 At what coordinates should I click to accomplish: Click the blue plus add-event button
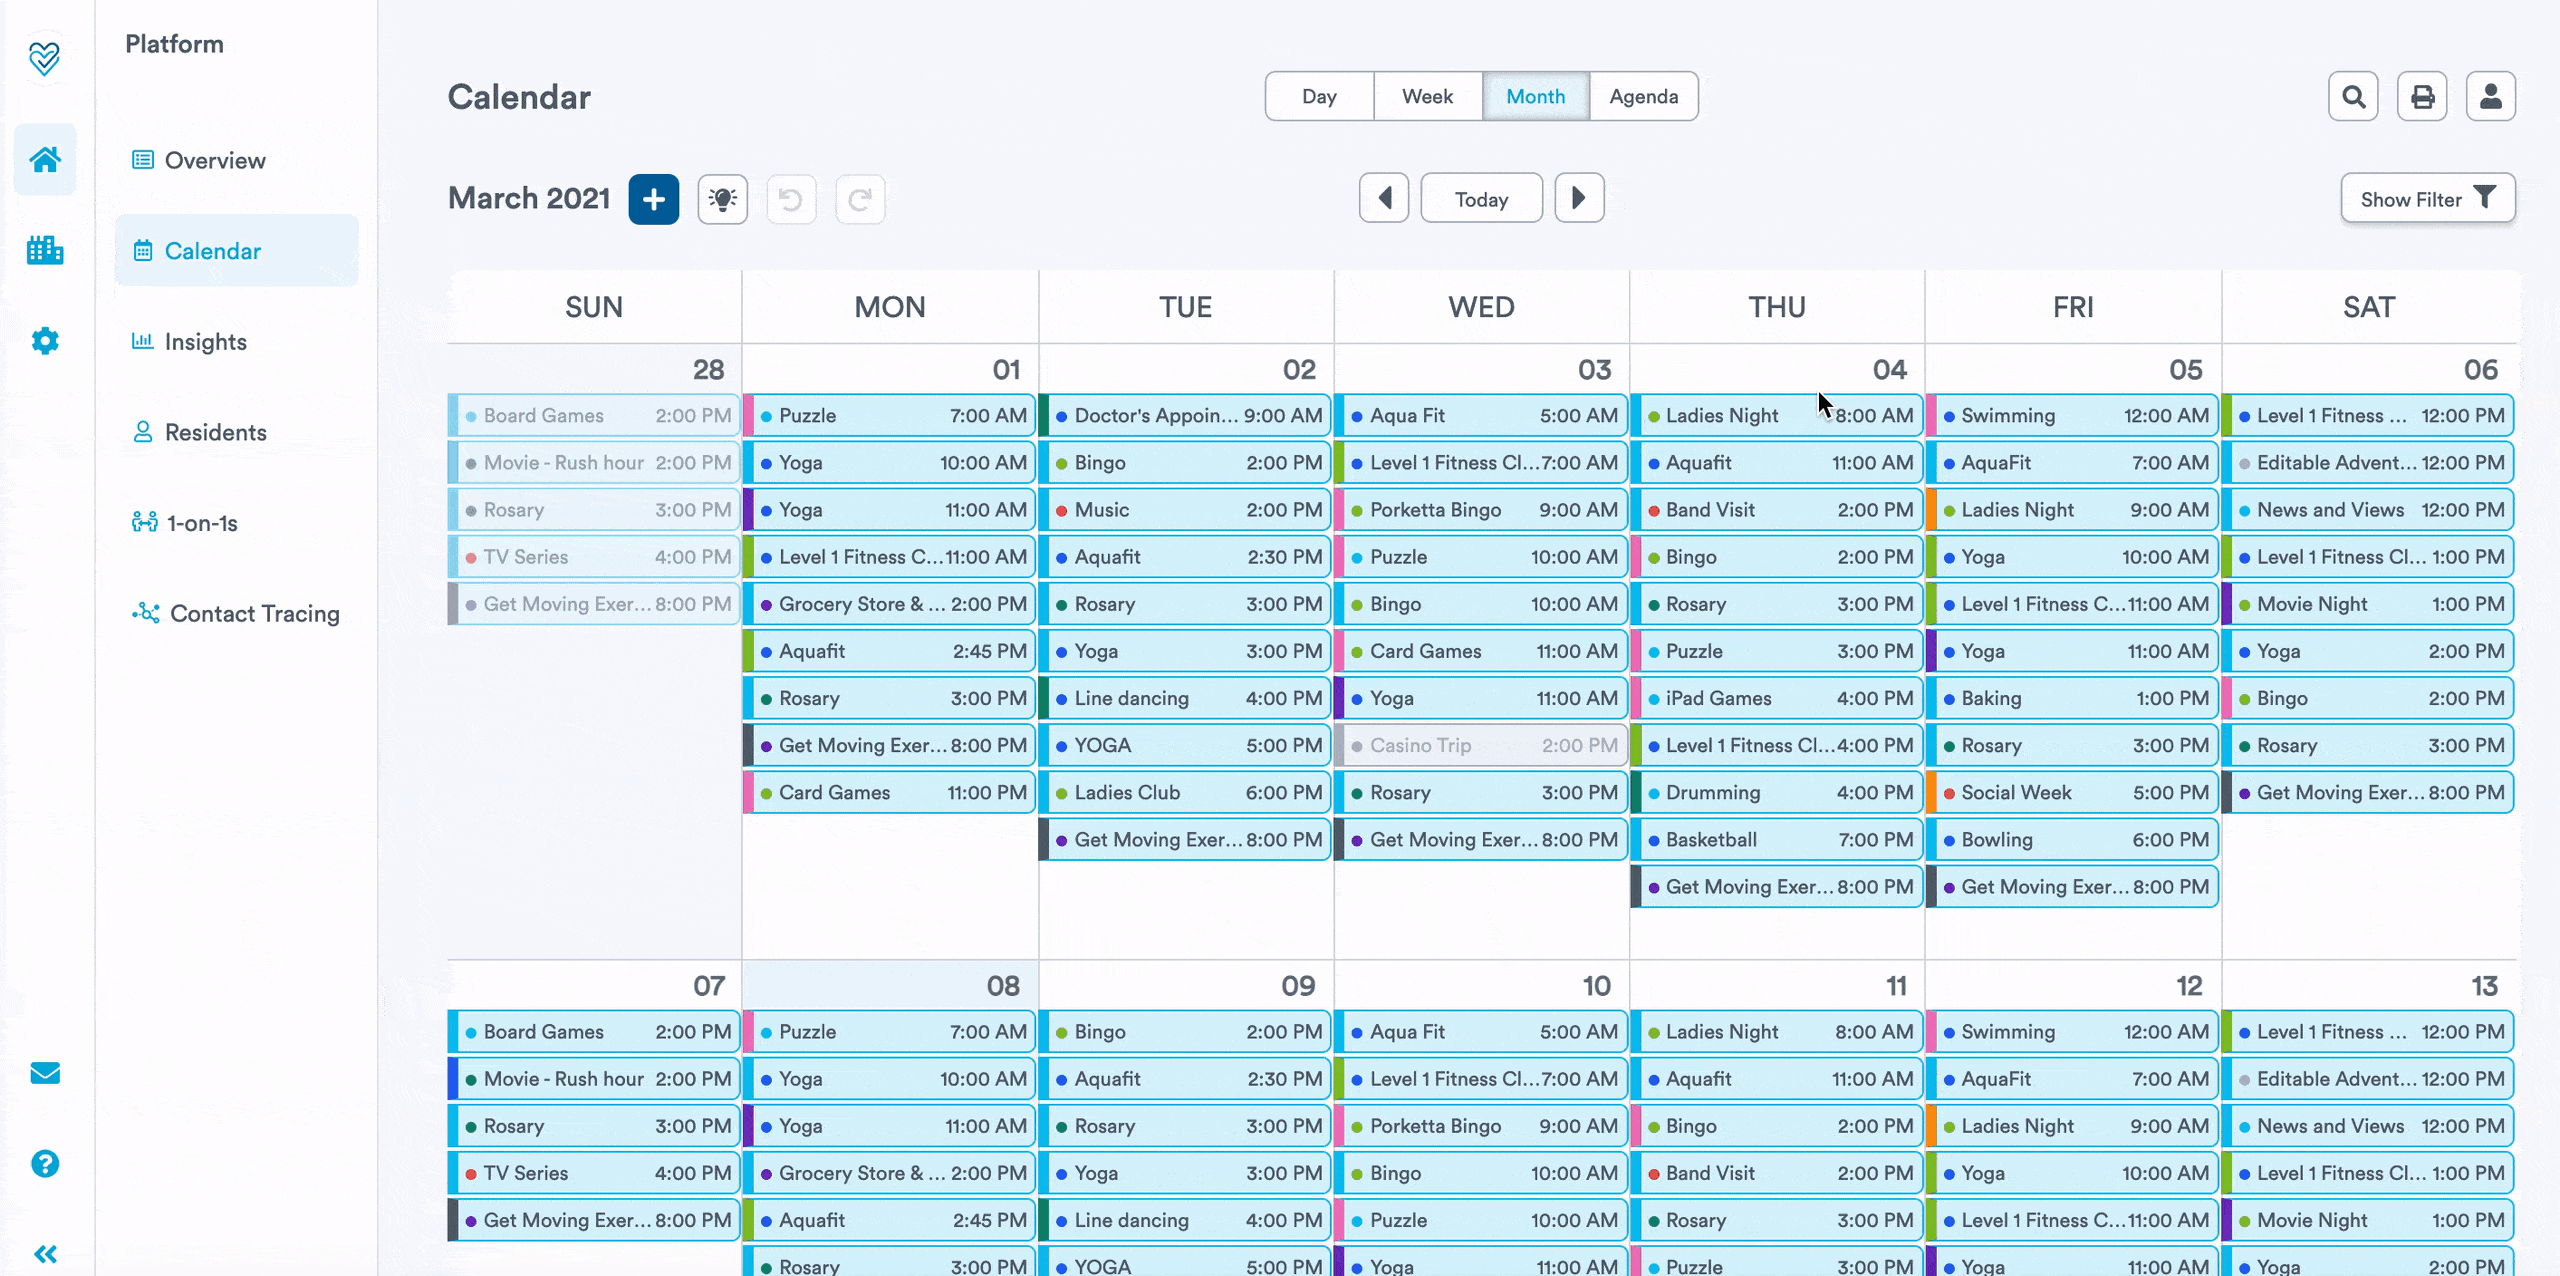[x=653, y=199]
